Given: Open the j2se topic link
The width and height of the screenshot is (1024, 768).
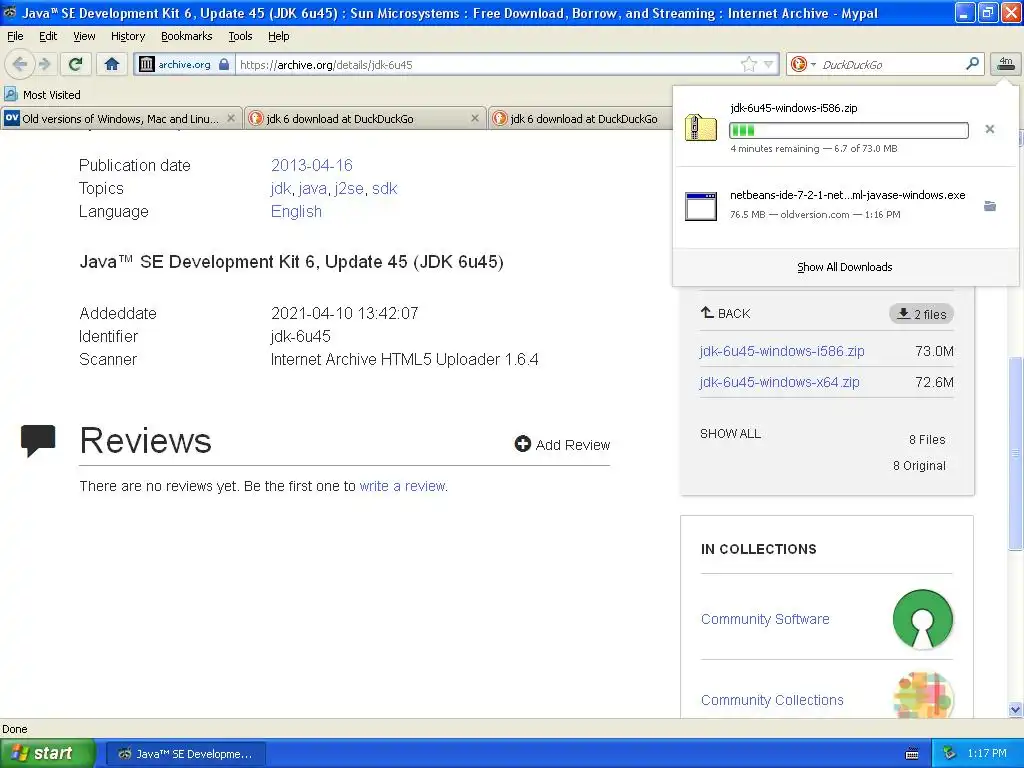Looking at the screenshot, I should (349, 189).
